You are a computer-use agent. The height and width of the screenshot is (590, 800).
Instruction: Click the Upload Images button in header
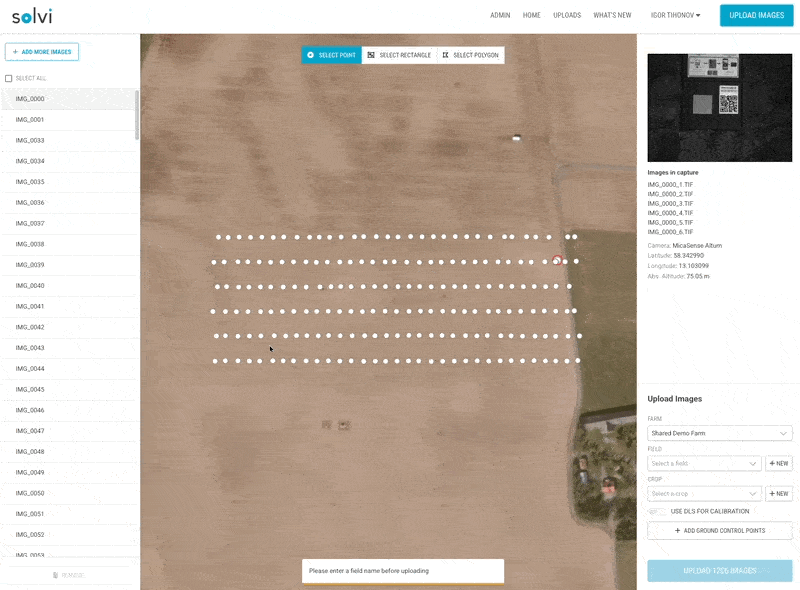click(757, 15)
